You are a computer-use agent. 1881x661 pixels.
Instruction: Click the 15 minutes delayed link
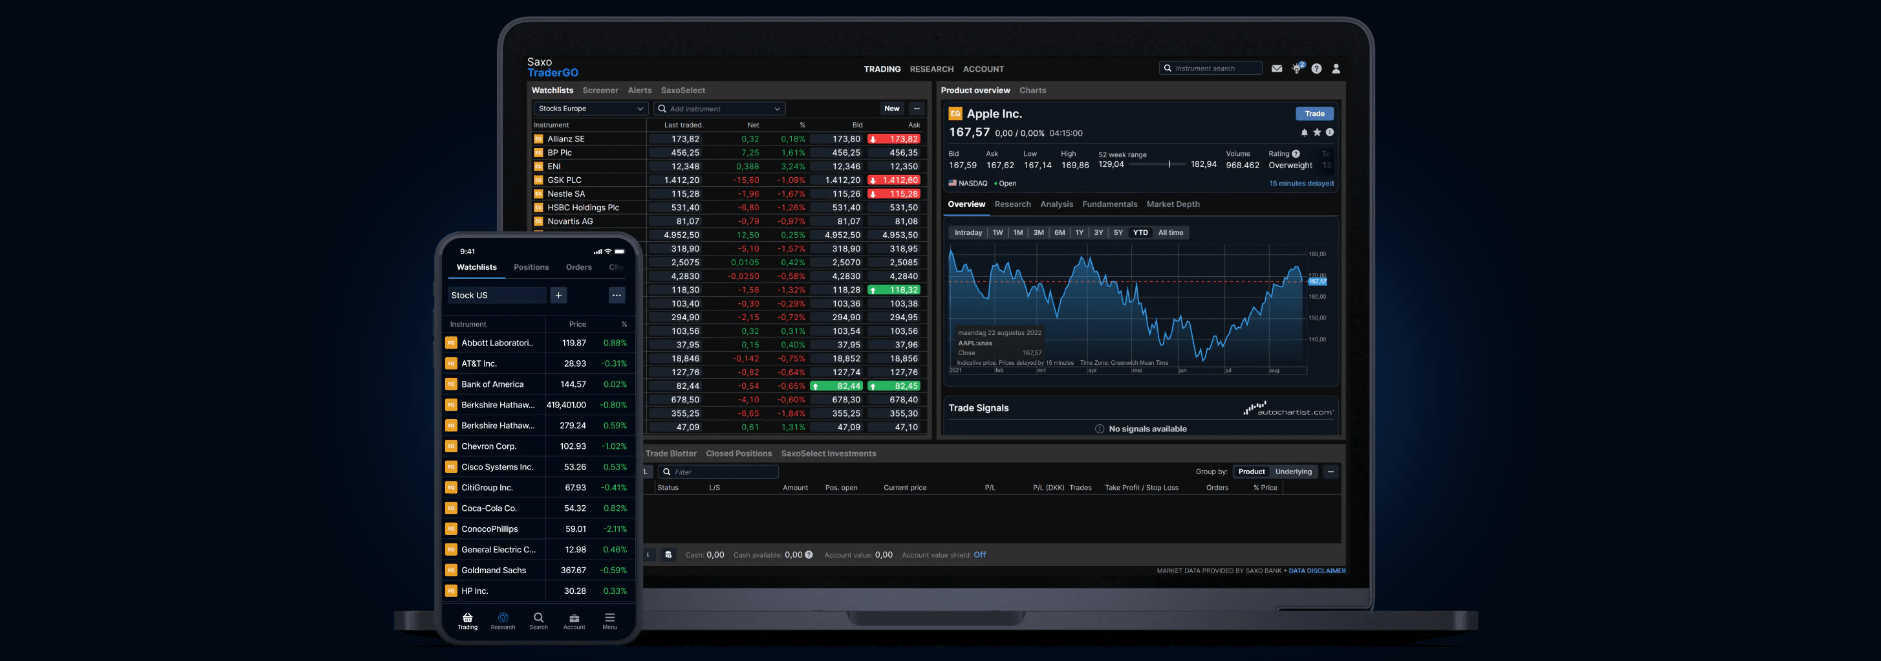[1301, 184]
